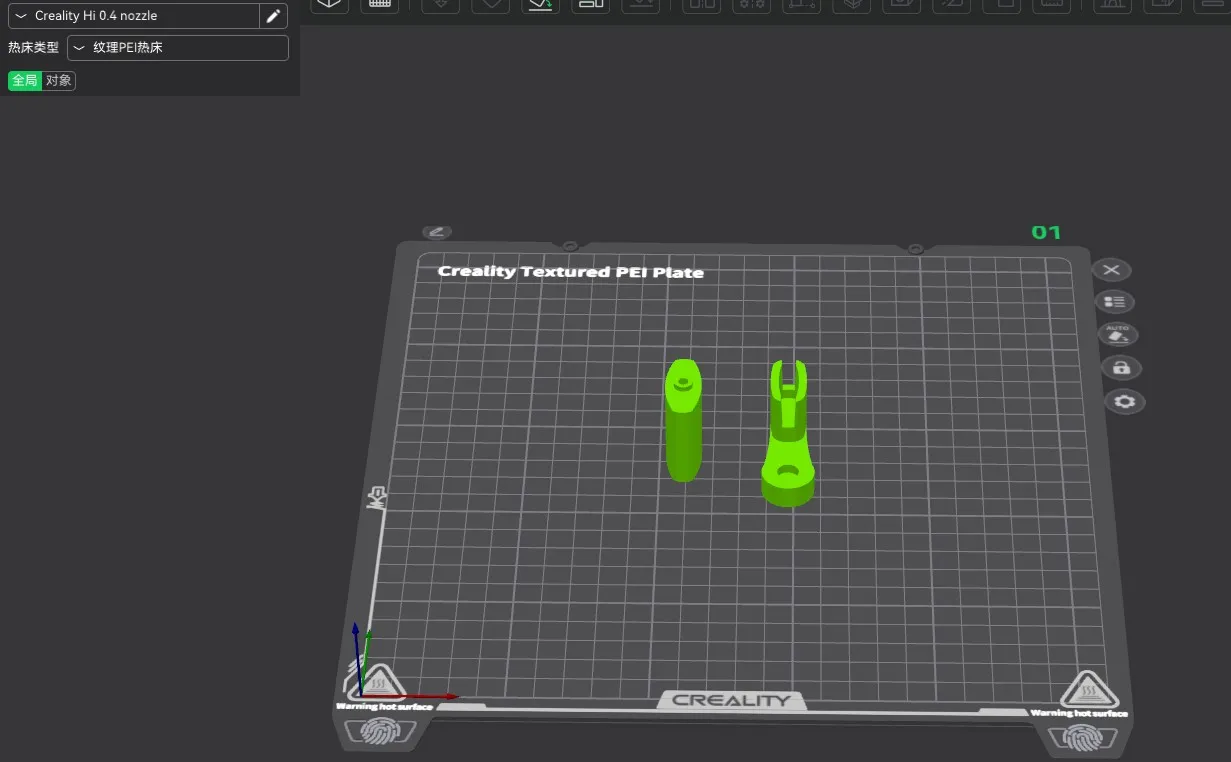Switch to 对象 object settings
This screenshot has height=762, width=1231.
coord(59,81)
